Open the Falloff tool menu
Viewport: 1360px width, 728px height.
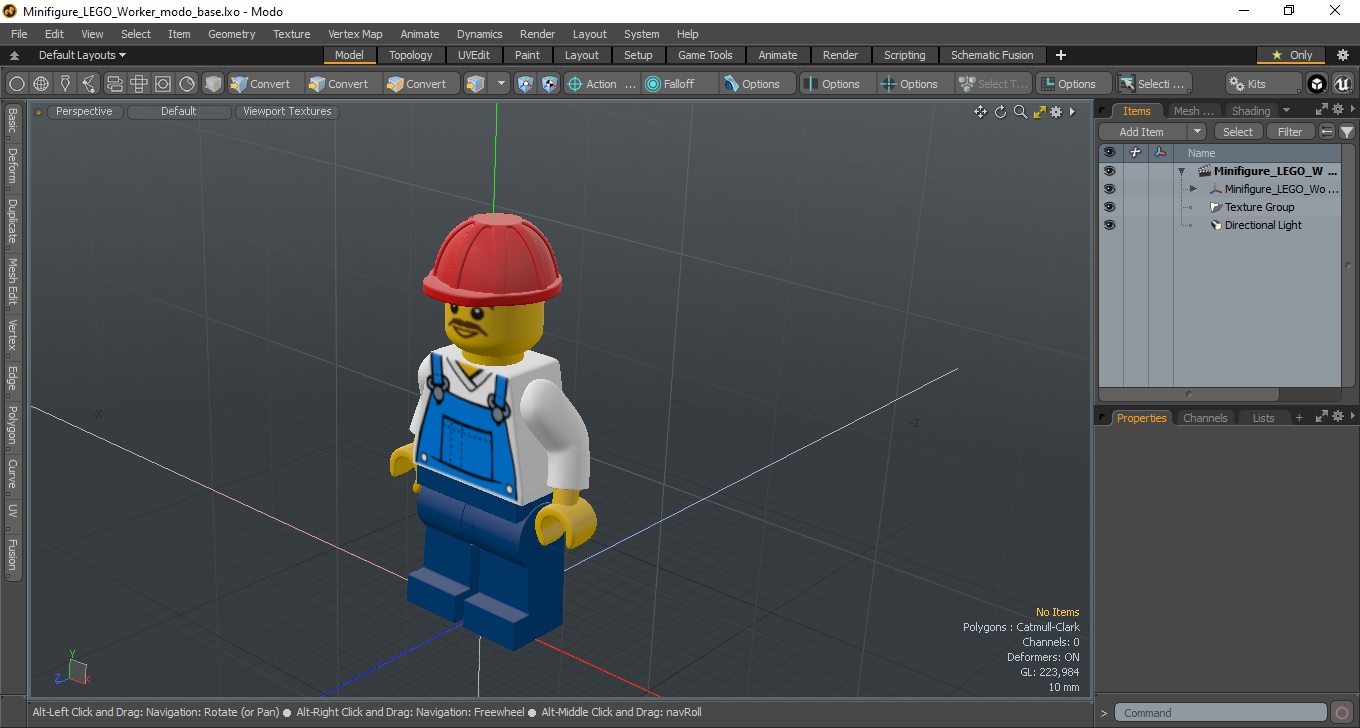click(x=680, y=84)
